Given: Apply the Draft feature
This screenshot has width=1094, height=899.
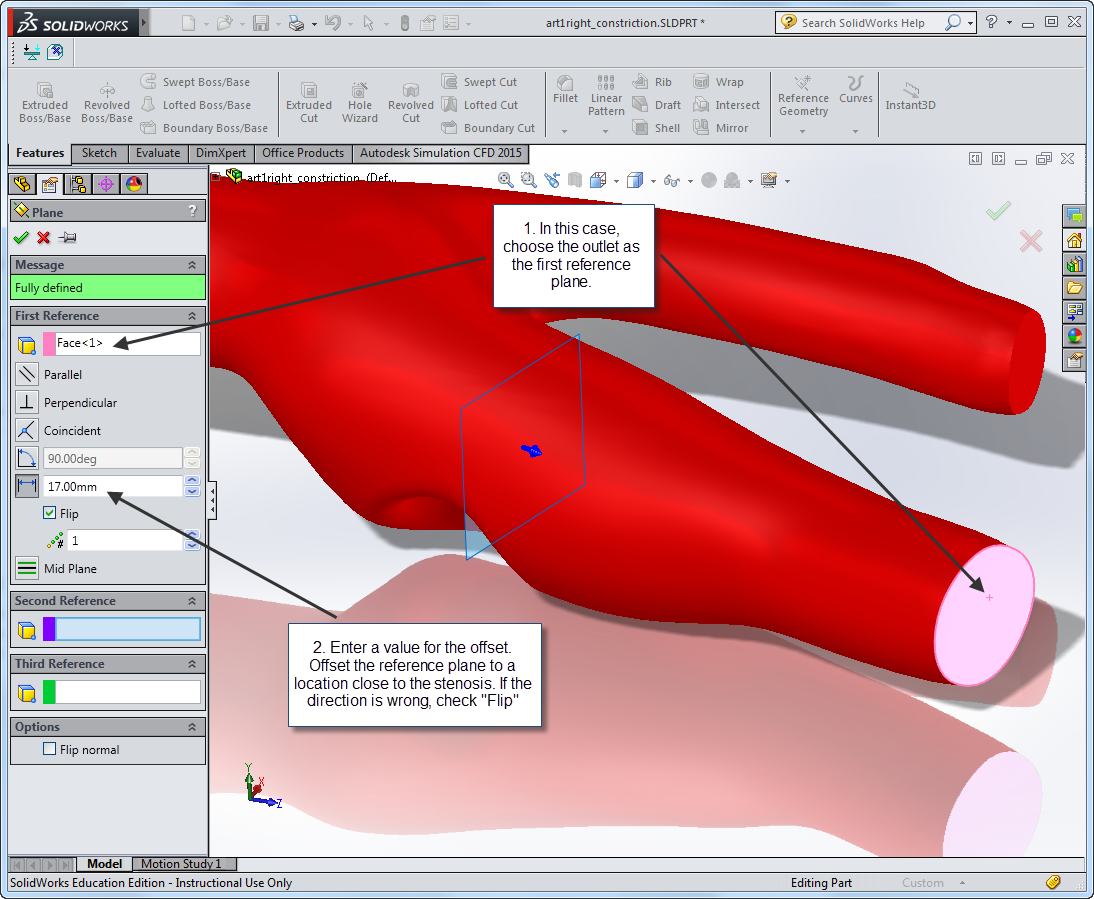Looking at the screenshot, I should coord(656,105).
